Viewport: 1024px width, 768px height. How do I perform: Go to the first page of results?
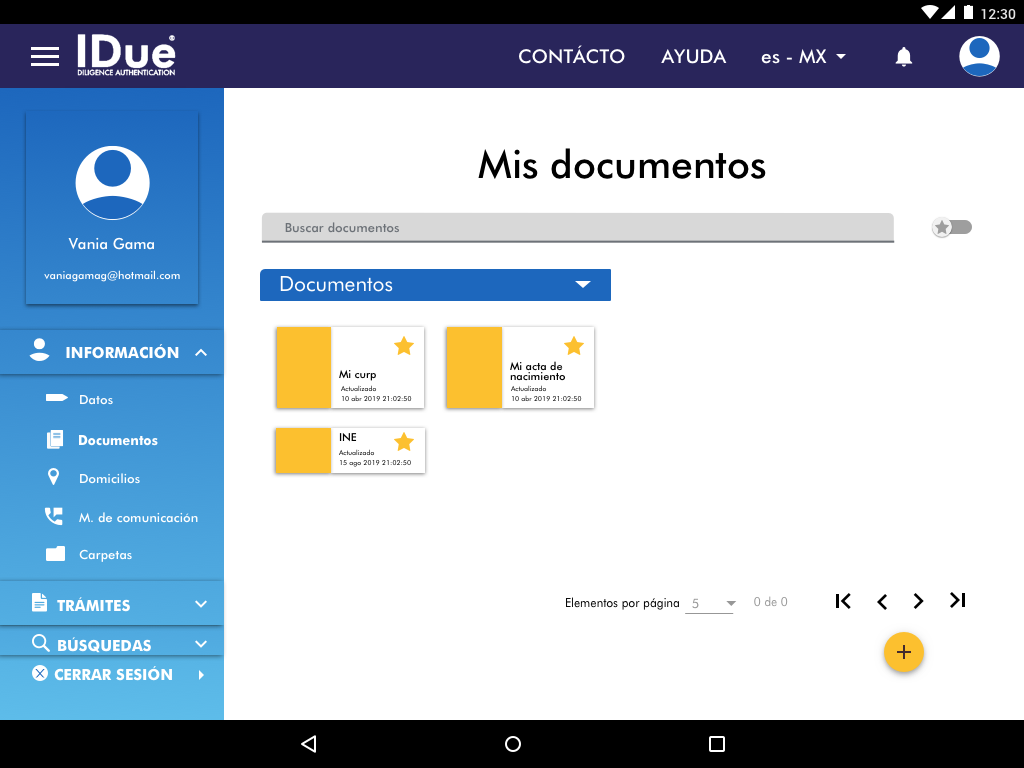843,601
